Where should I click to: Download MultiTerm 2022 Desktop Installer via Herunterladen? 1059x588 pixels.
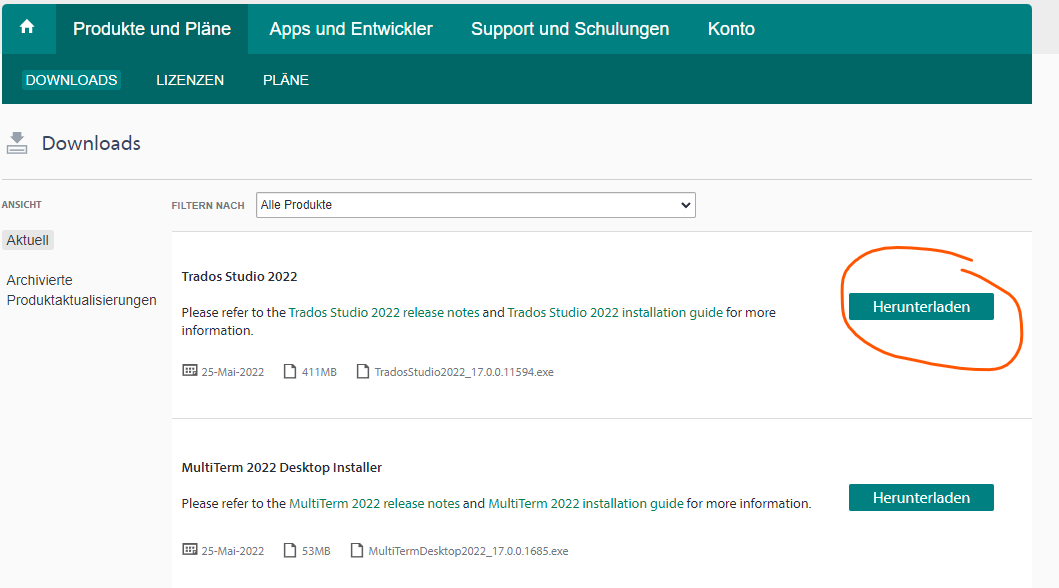tap(921, 498)
